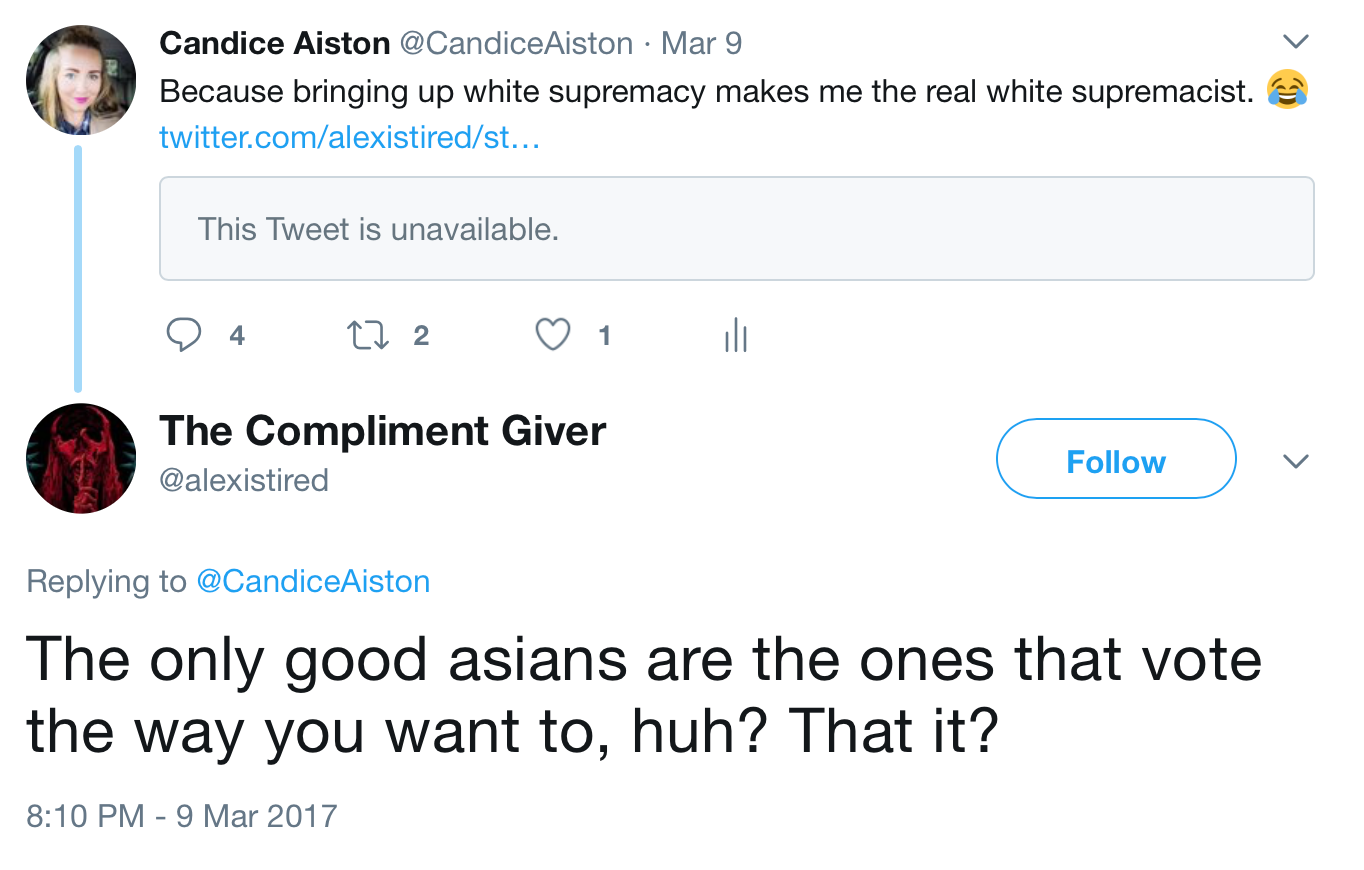The width and height of the screenshot is (1364, 870).
Task: Click the crying-laughing emoji in tweet
Action: point(1287,90)
